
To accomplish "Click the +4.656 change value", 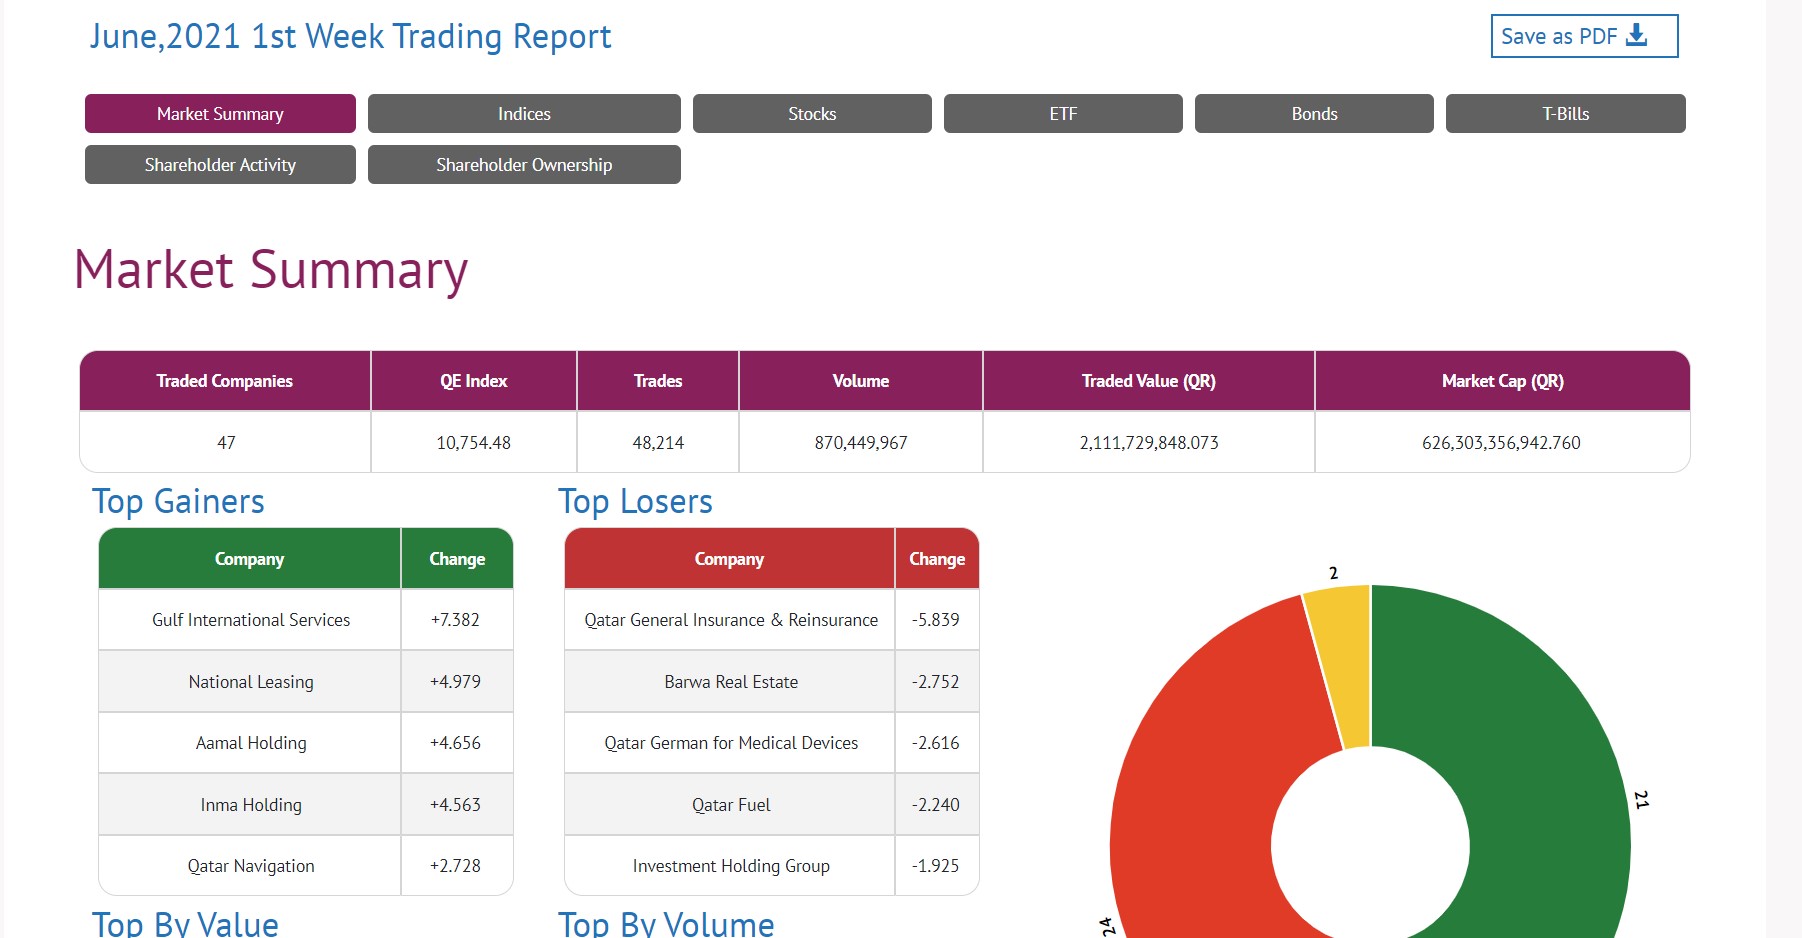I will pos(455,743).
